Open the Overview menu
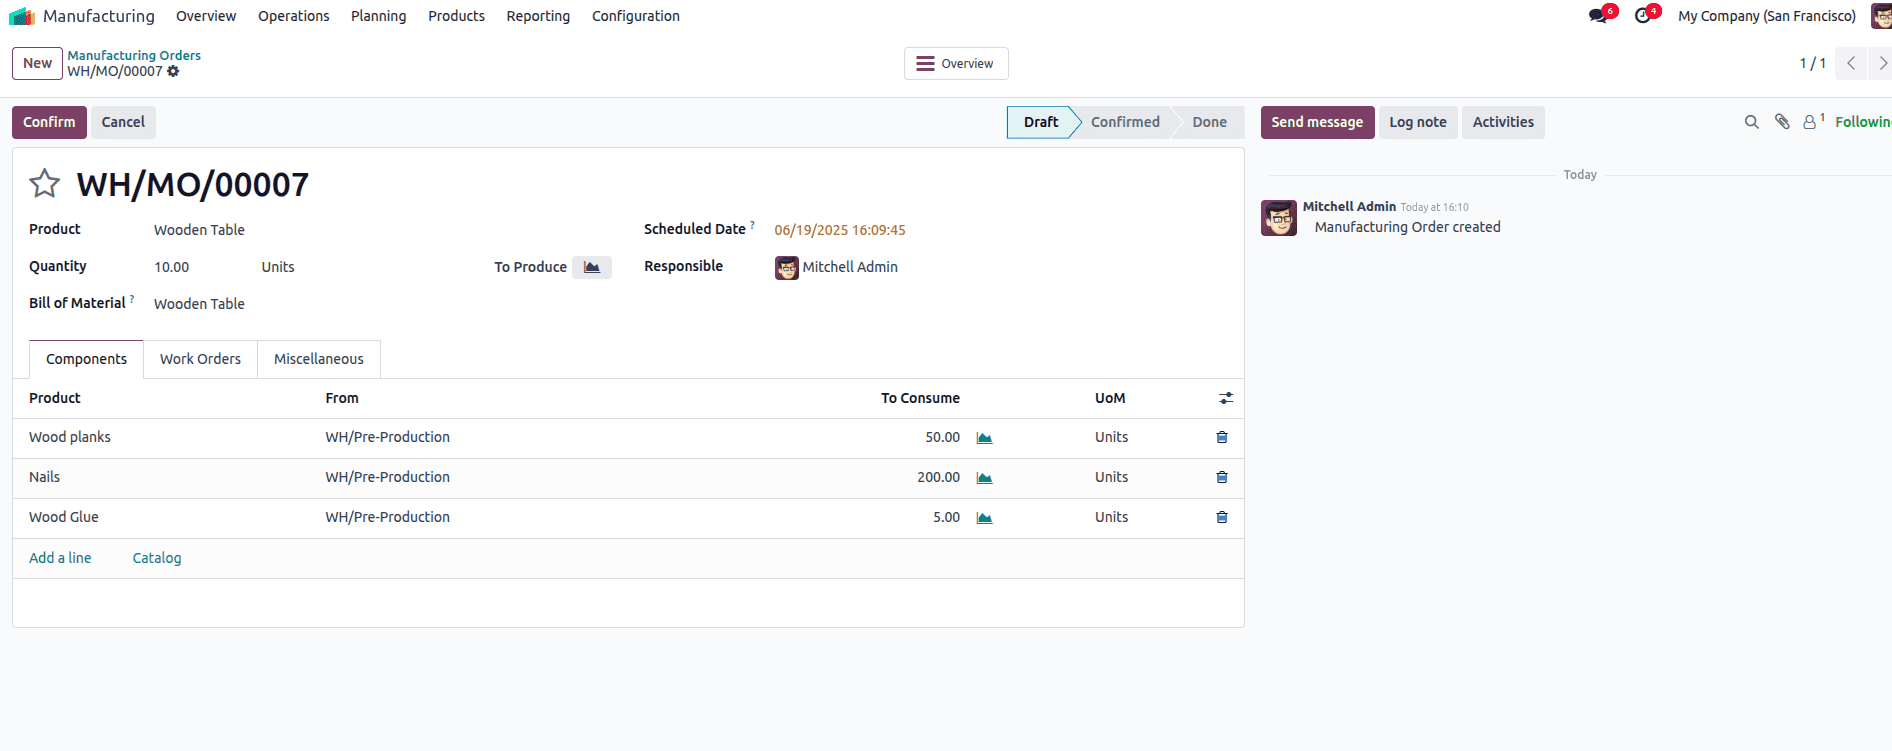The width and height of the screenshot is (1892, 751). pyautogui.click(x=206, y=16)
